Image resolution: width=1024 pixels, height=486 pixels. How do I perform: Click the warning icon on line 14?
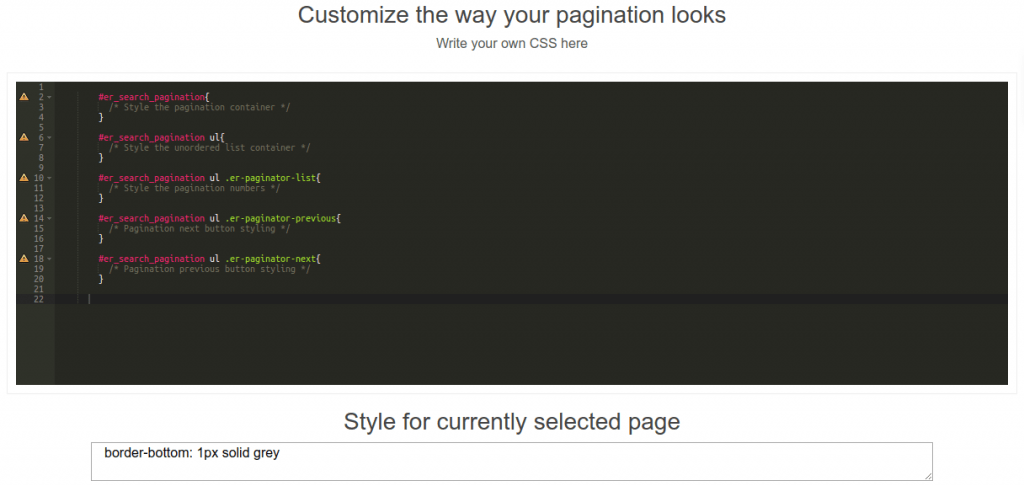[24, 218]
